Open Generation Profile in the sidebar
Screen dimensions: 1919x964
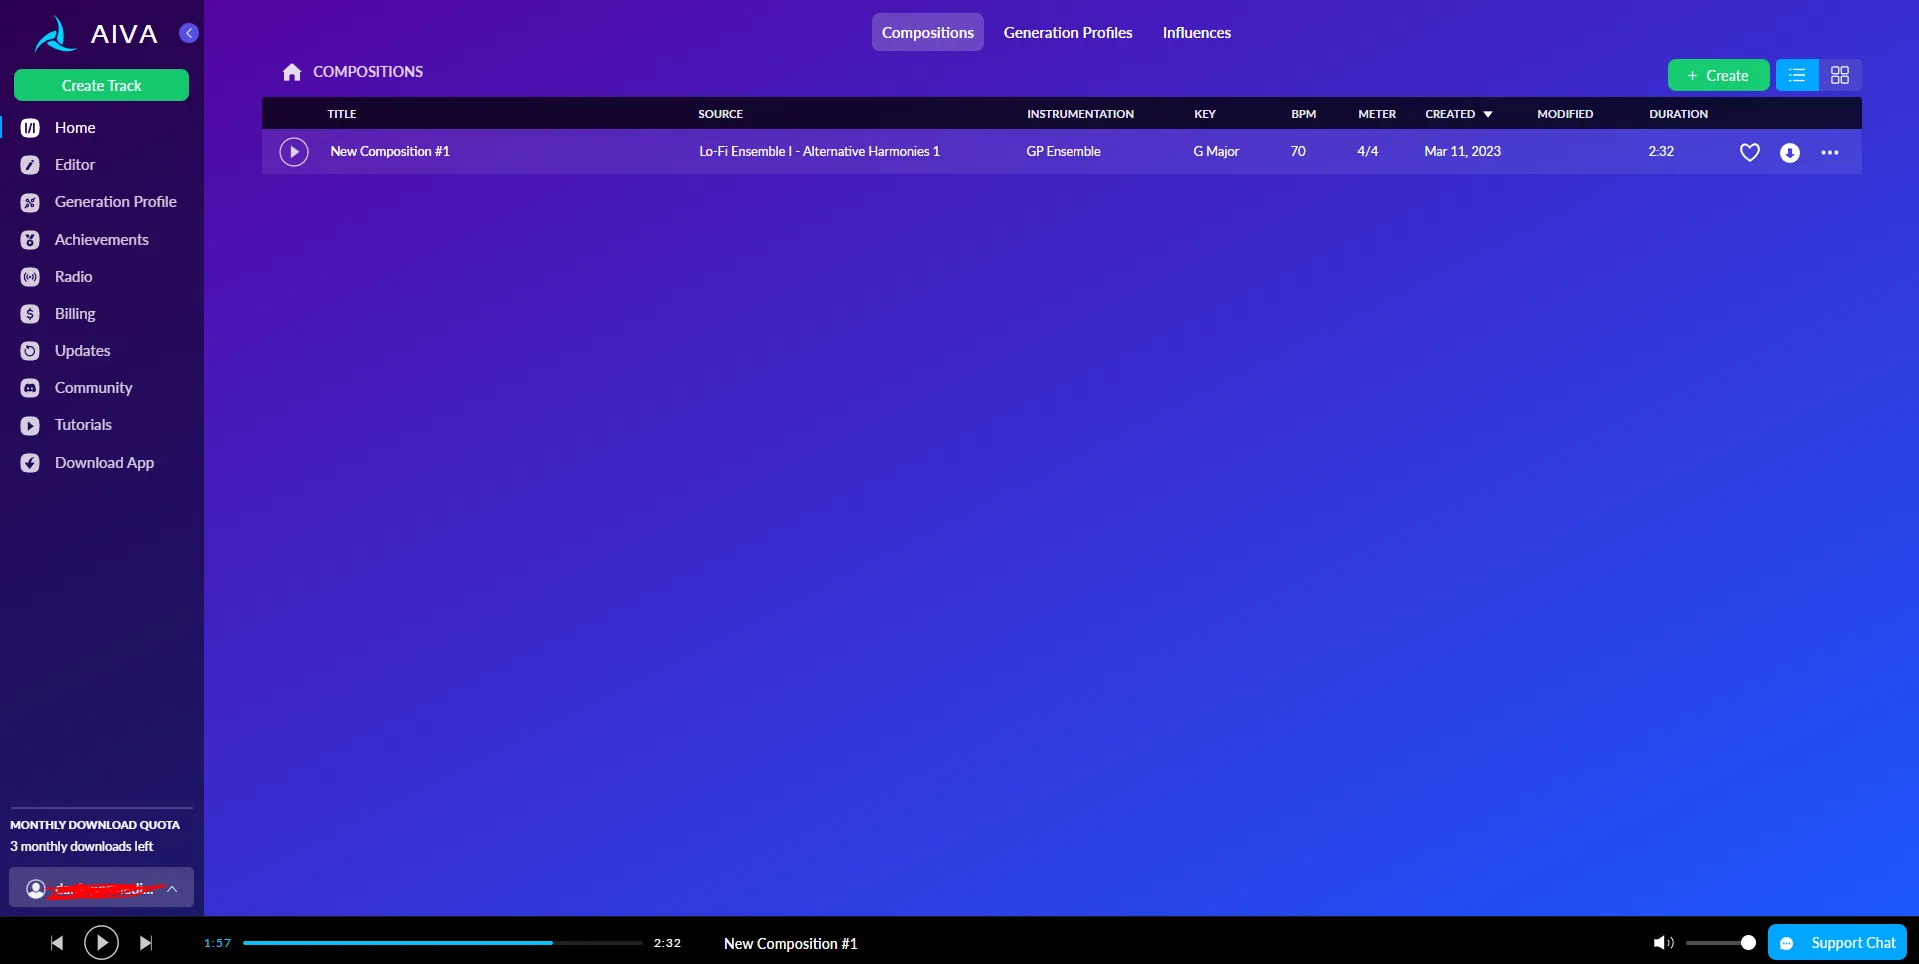[x=115, y=202]
